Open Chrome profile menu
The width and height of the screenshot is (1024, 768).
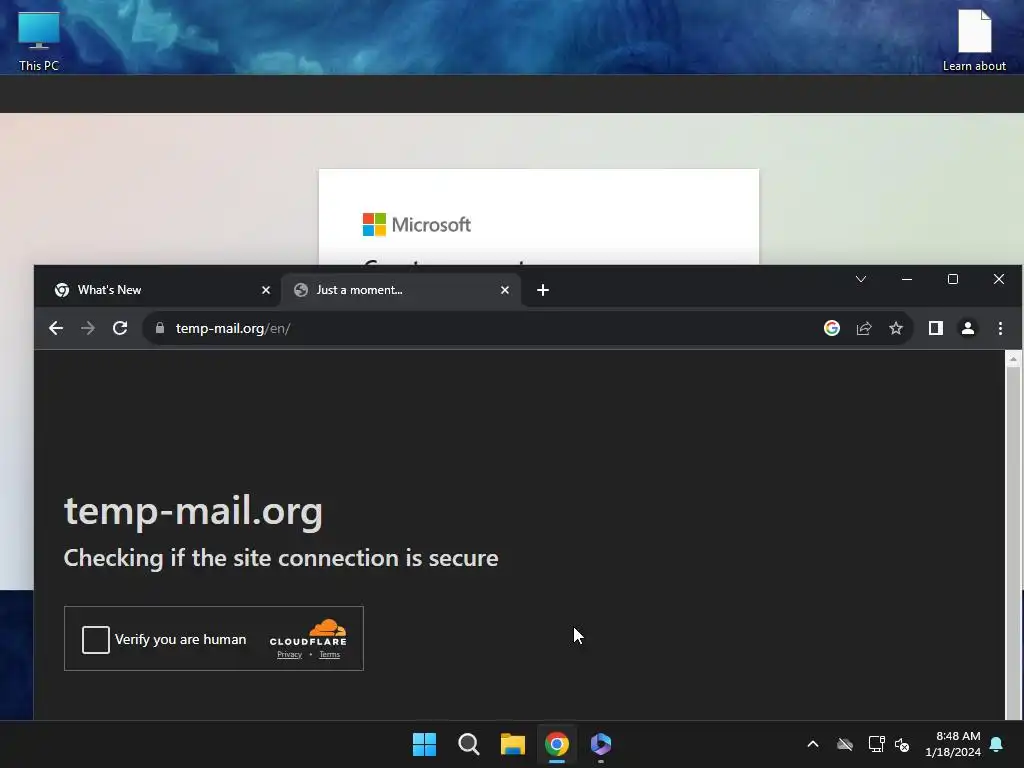(968, 328)
